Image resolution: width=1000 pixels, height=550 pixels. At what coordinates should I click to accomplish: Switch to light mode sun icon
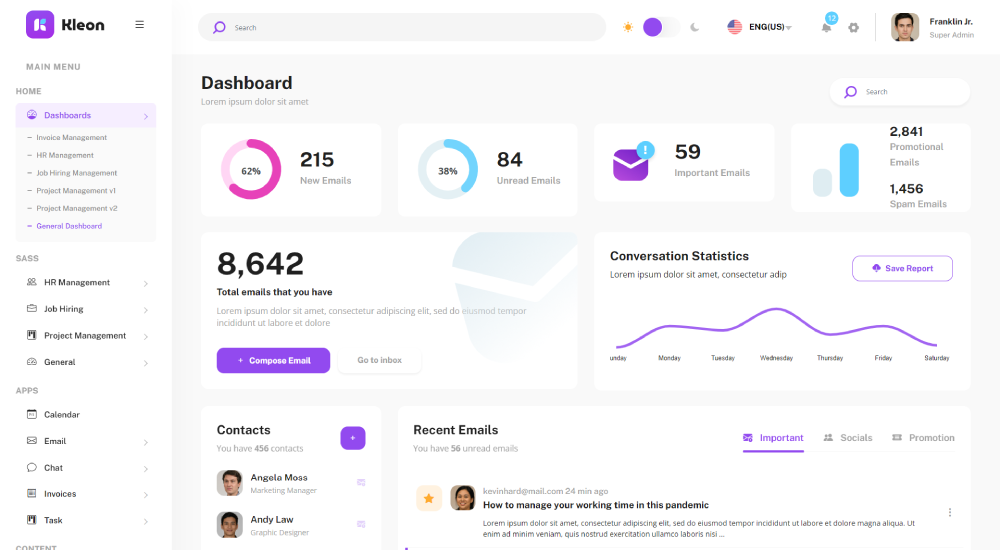point(628,27)
